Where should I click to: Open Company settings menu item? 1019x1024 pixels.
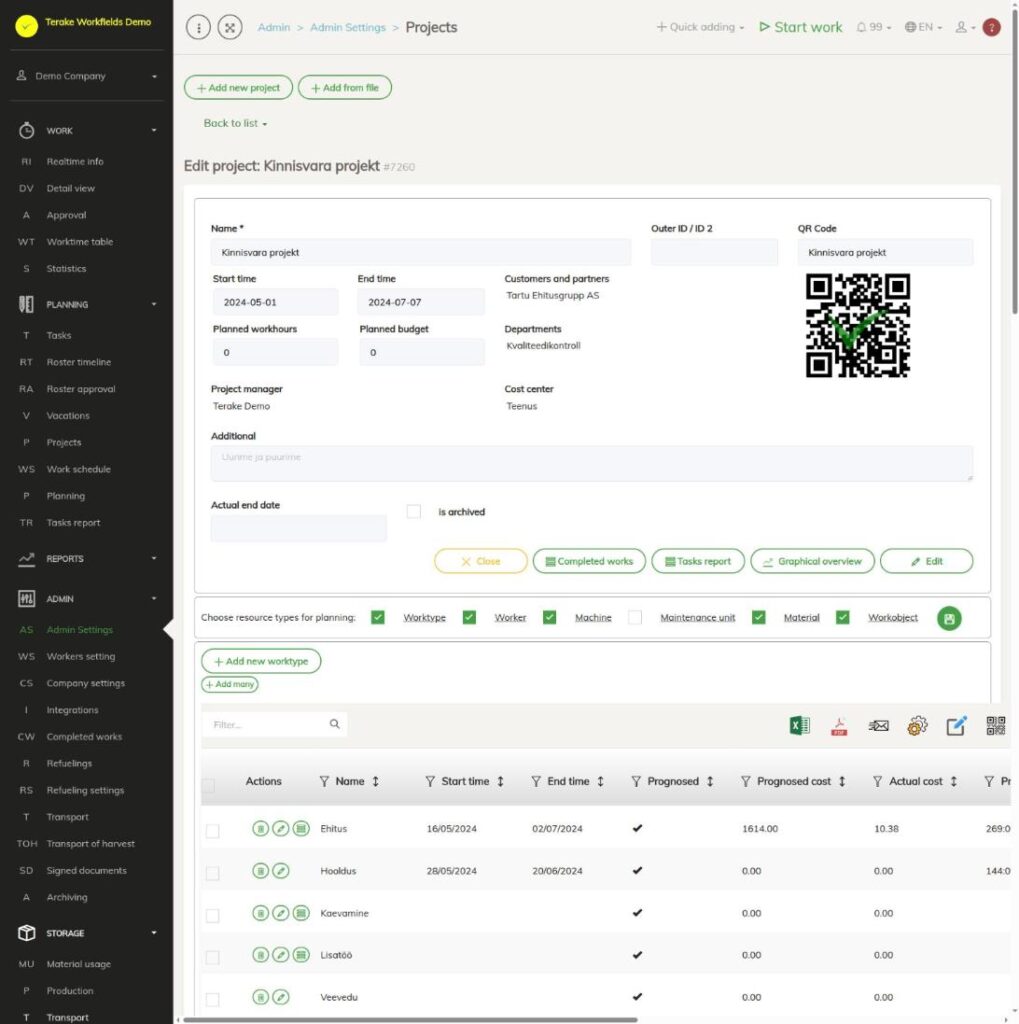coord(86,683)
